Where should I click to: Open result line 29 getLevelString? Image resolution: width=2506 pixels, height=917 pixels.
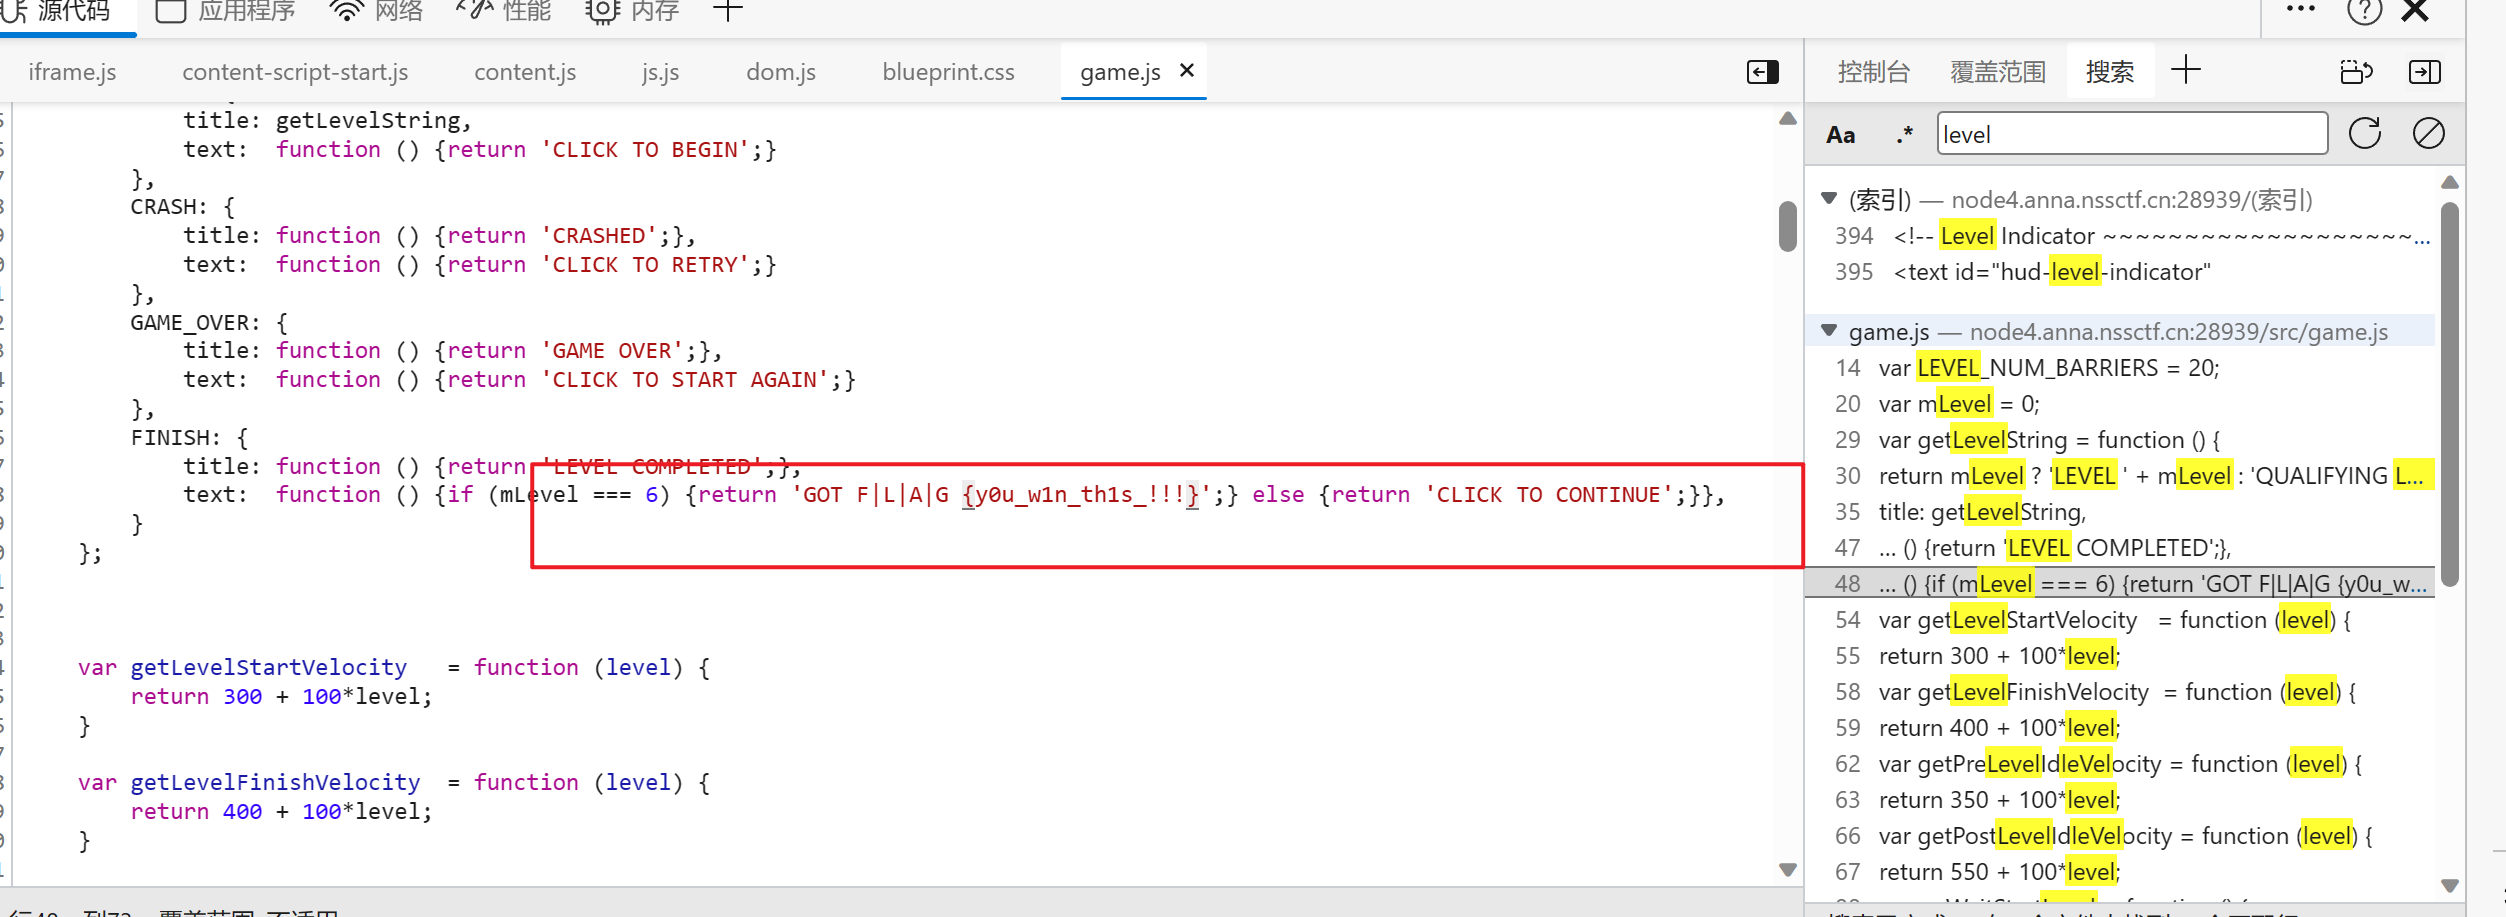click(x=2120, y=440)
